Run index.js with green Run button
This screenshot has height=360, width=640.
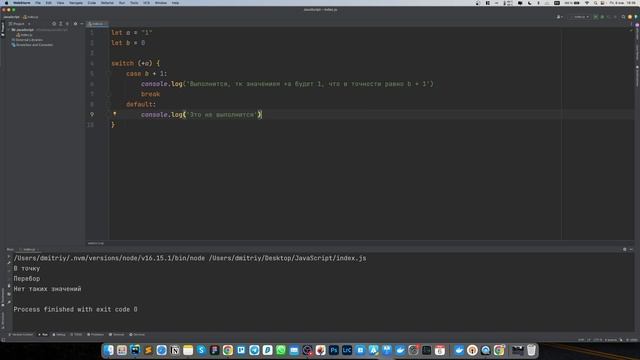[596, 17]
